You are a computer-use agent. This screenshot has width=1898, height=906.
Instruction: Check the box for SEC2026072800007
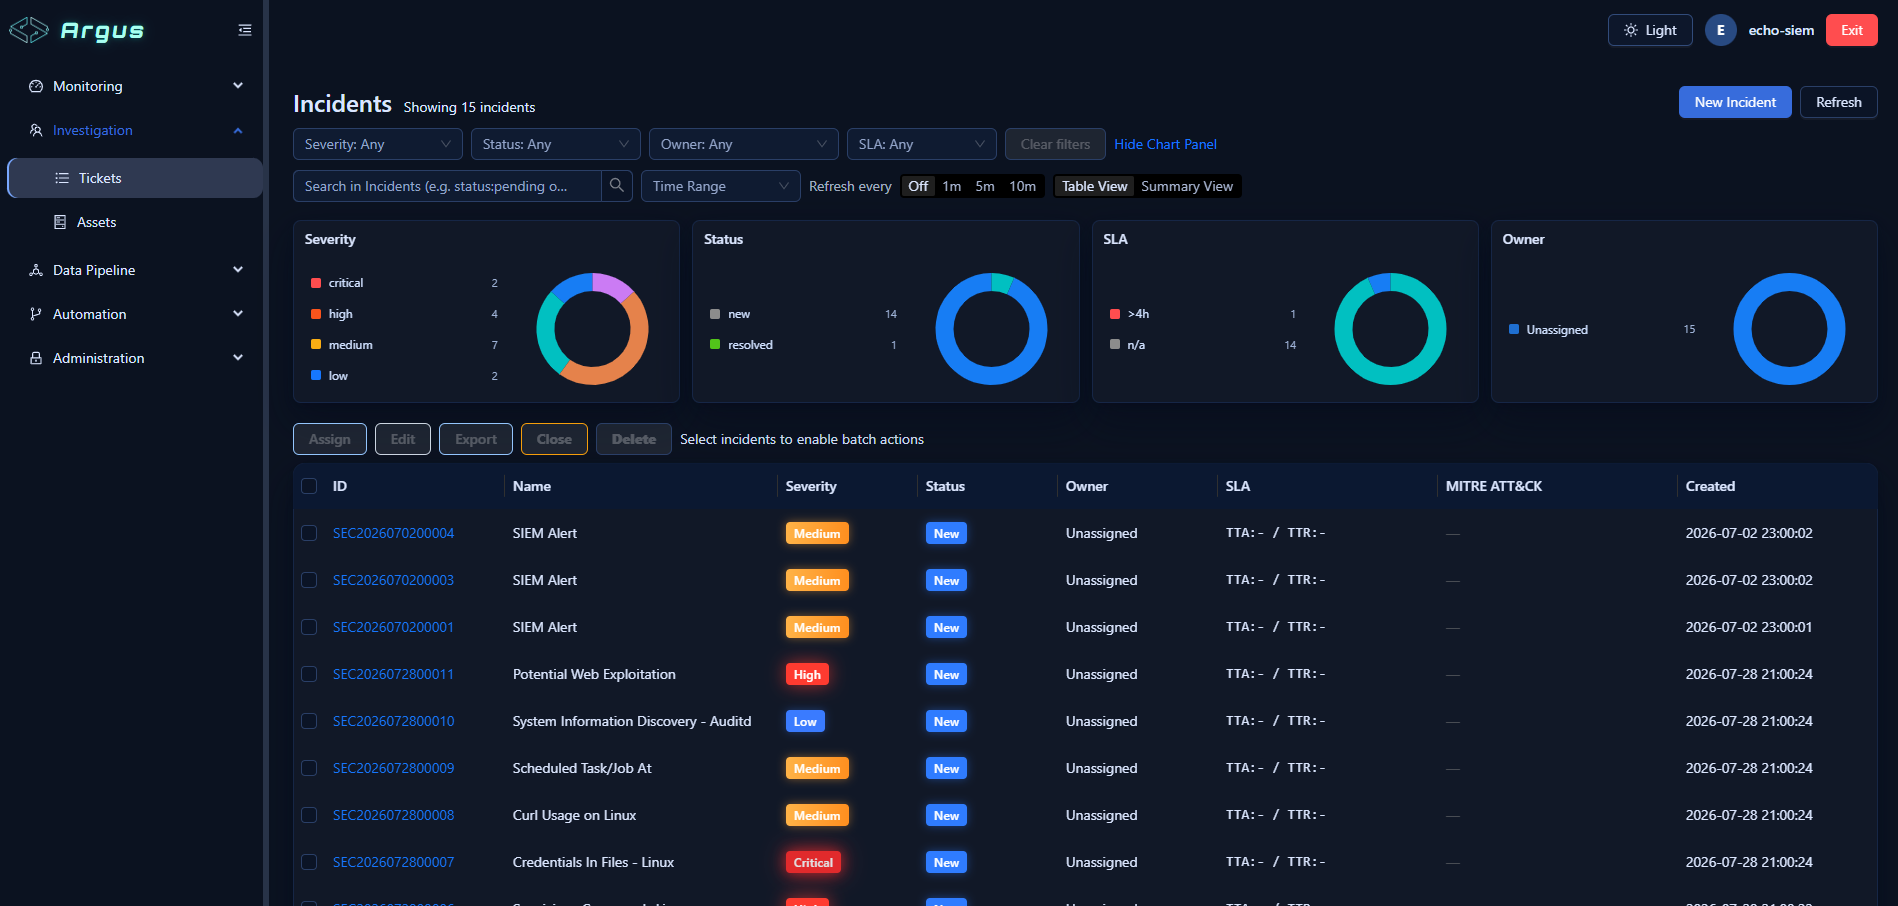coord(309,862)
